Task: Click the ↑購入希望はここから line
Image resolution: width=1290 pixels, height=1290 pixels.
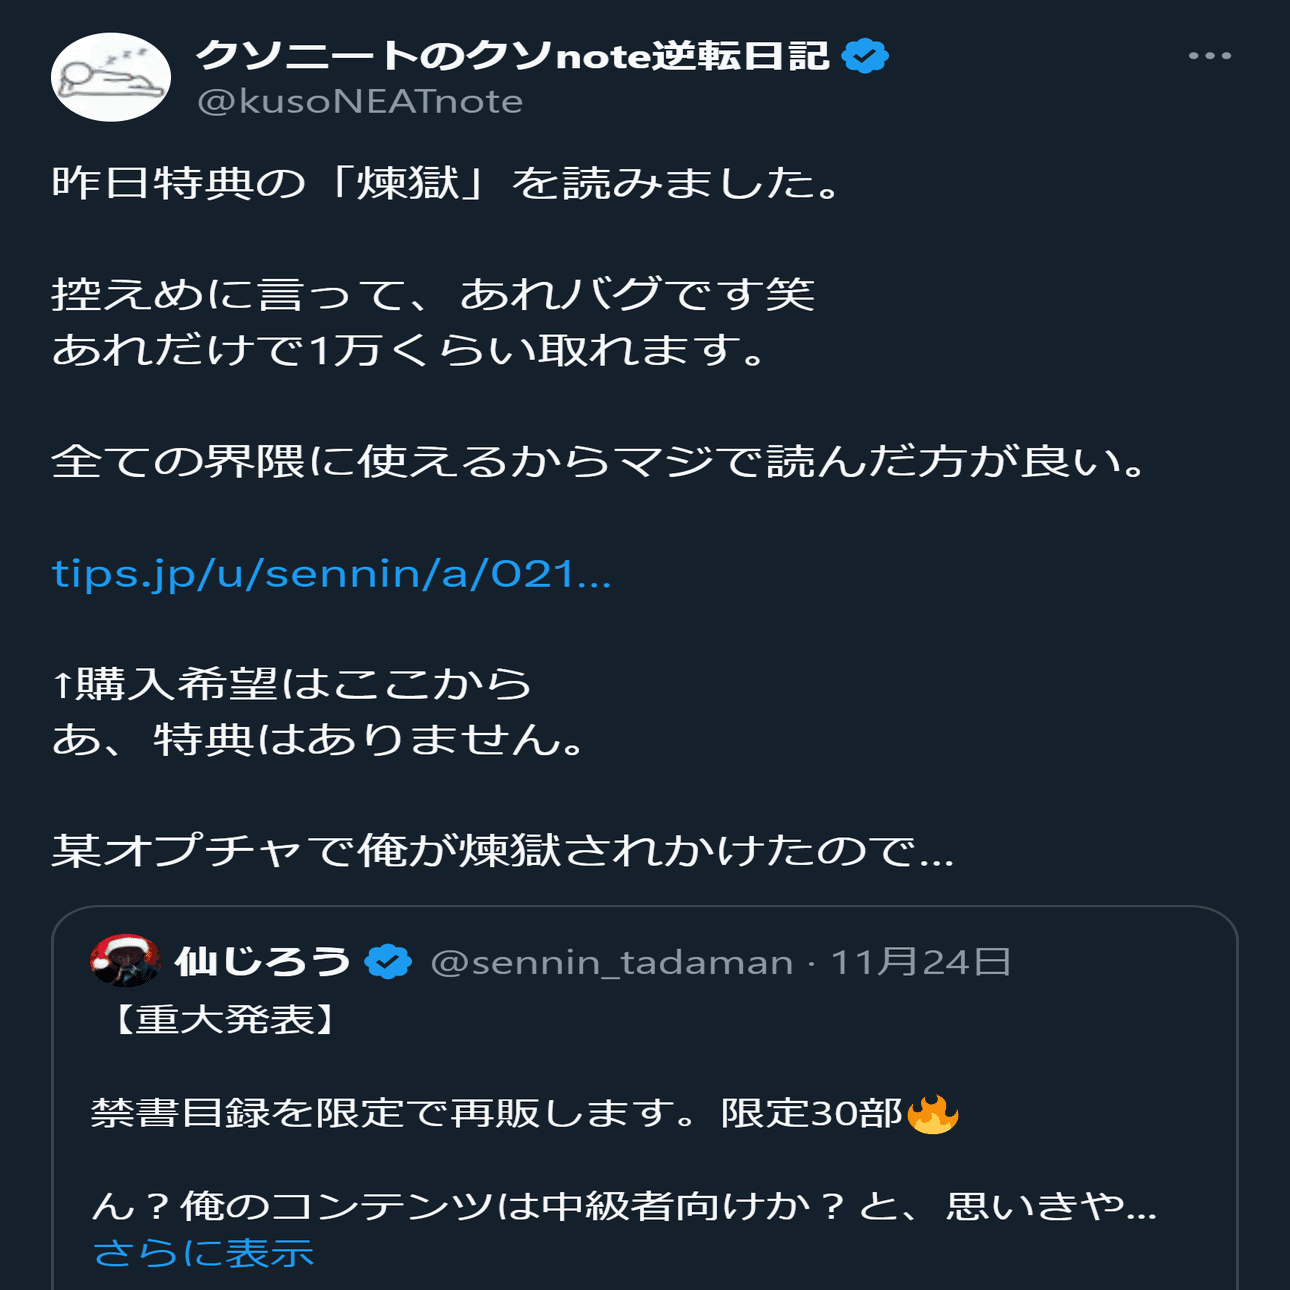Action: (x=292, y=684)
